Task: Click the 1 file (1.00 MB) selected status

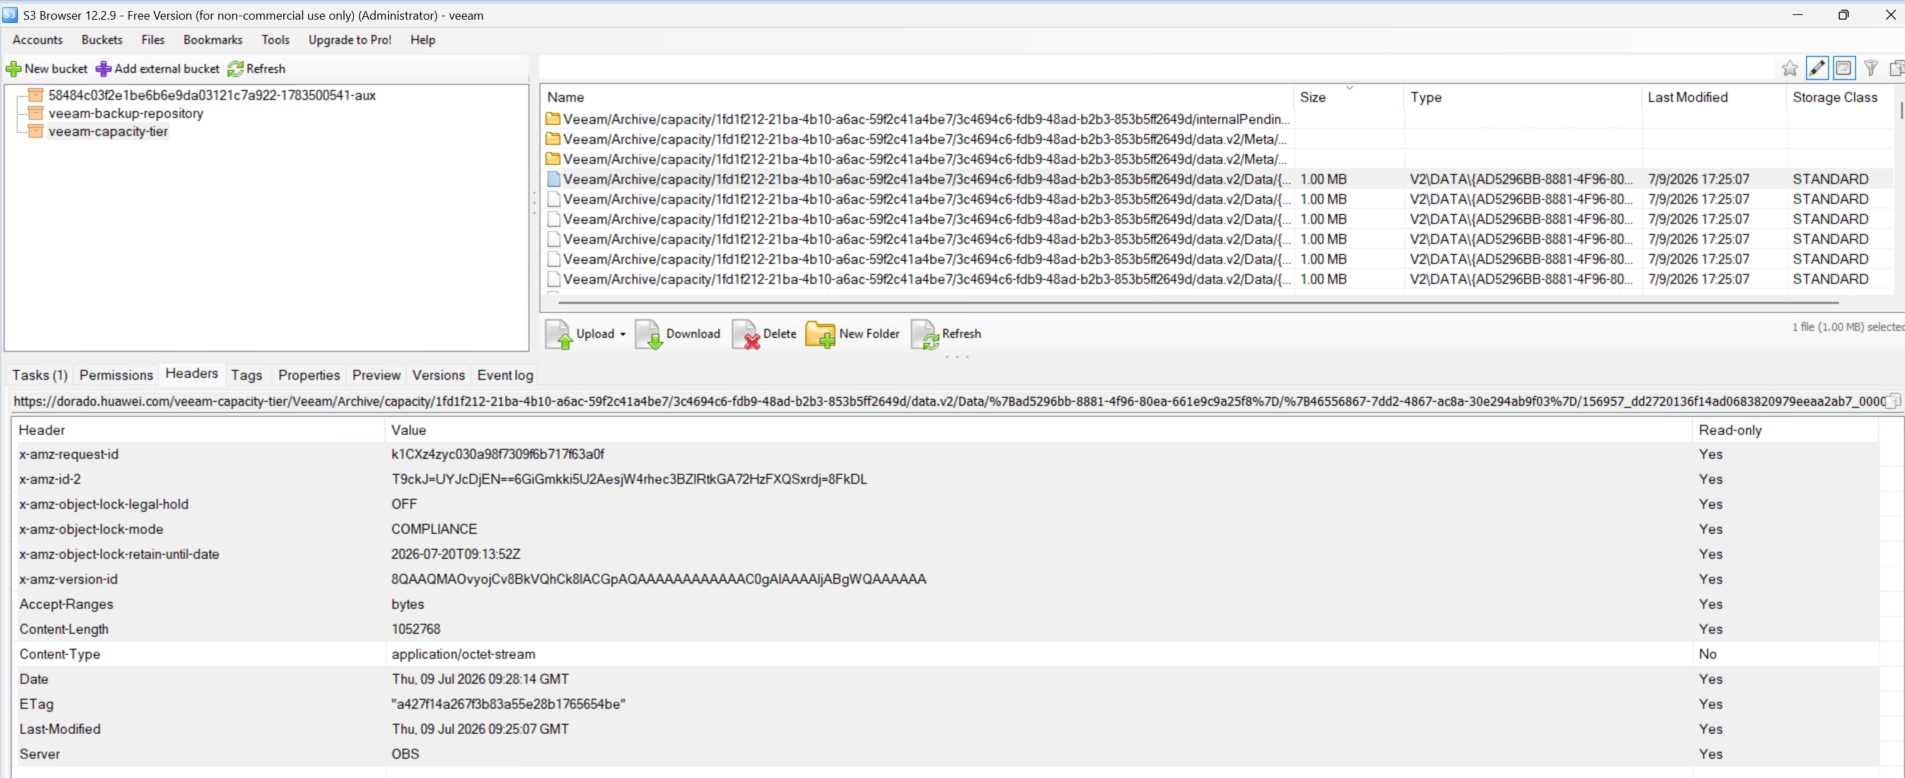Action: click(1848, 327)
